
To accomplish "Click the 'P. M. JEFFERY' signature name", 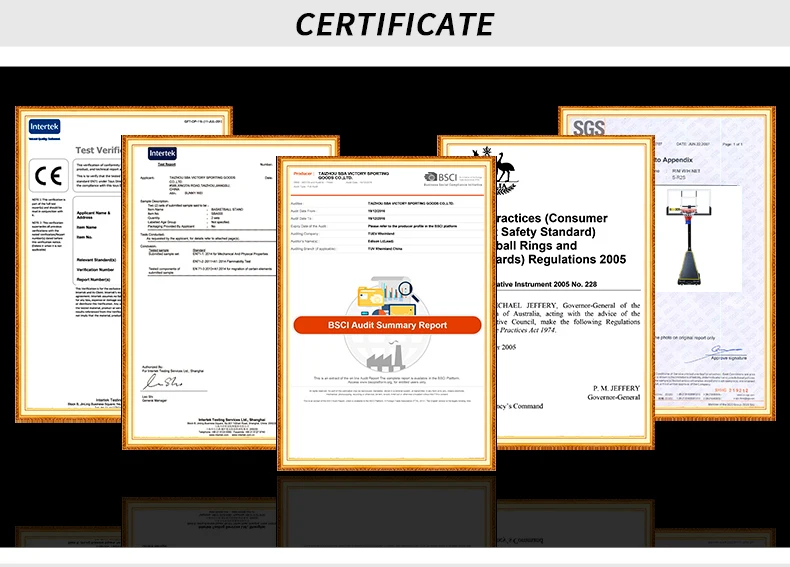I will point(616,388).
